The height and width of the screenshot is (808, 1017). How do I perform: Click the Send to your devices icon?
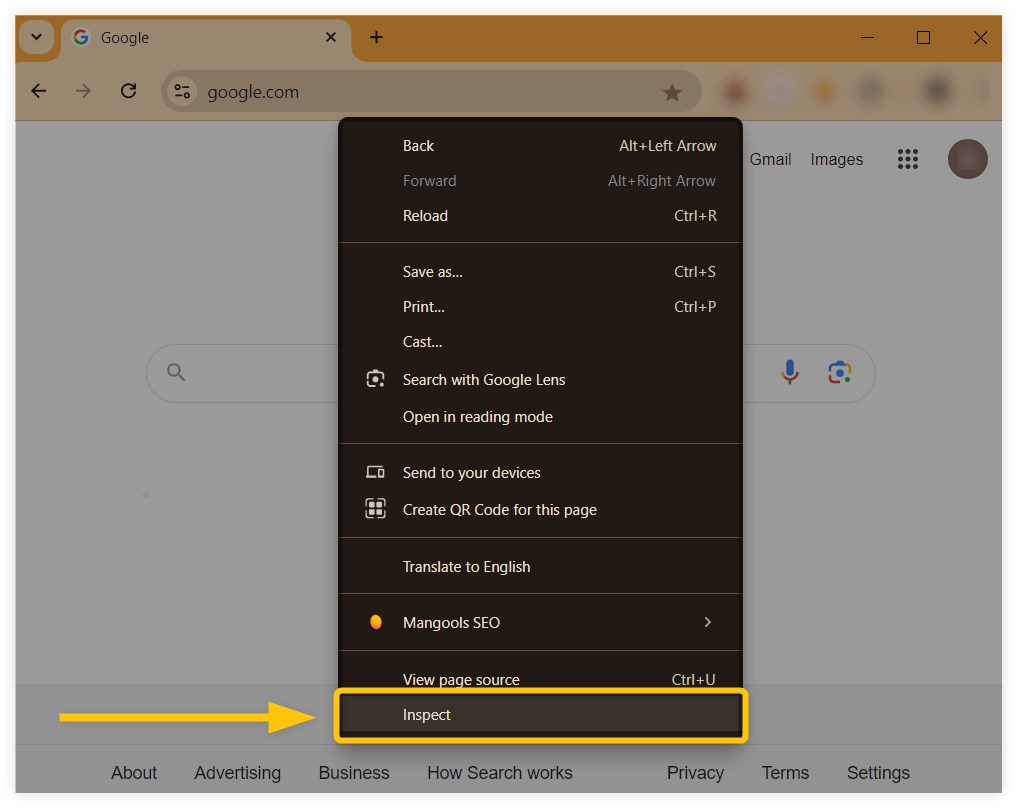click(x=376, y=472)
